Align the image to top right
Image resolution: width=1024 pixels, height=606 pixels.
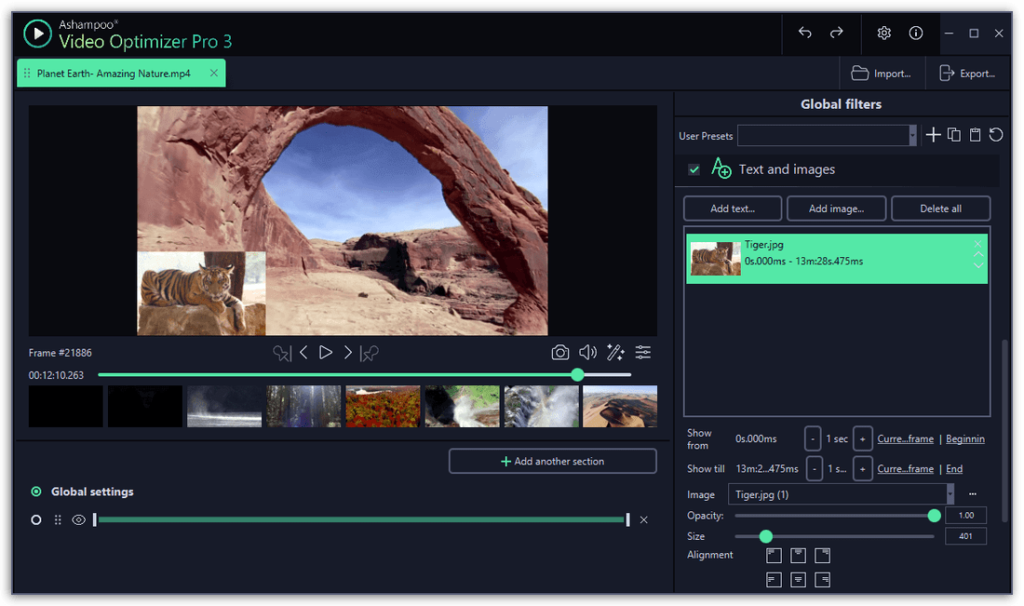822,556
